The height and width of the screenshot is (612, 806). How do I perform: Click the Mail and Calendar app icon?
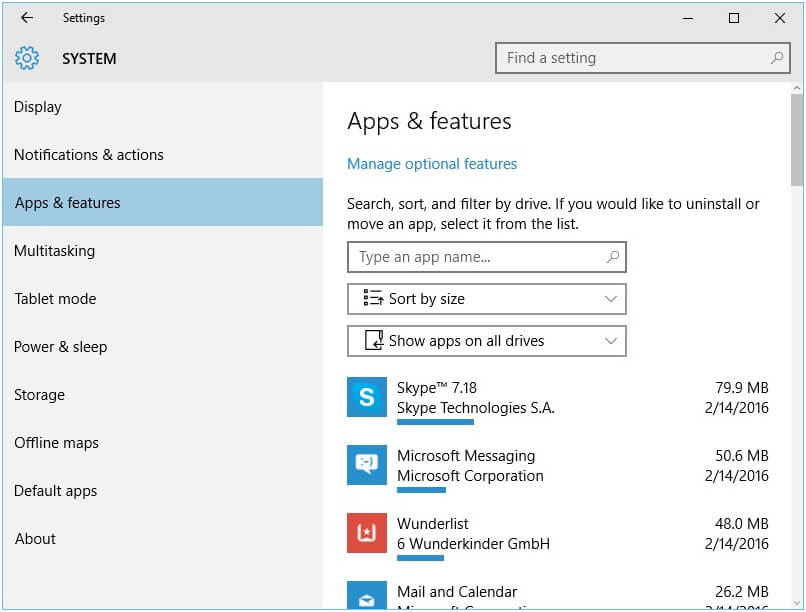coord(366,597)
